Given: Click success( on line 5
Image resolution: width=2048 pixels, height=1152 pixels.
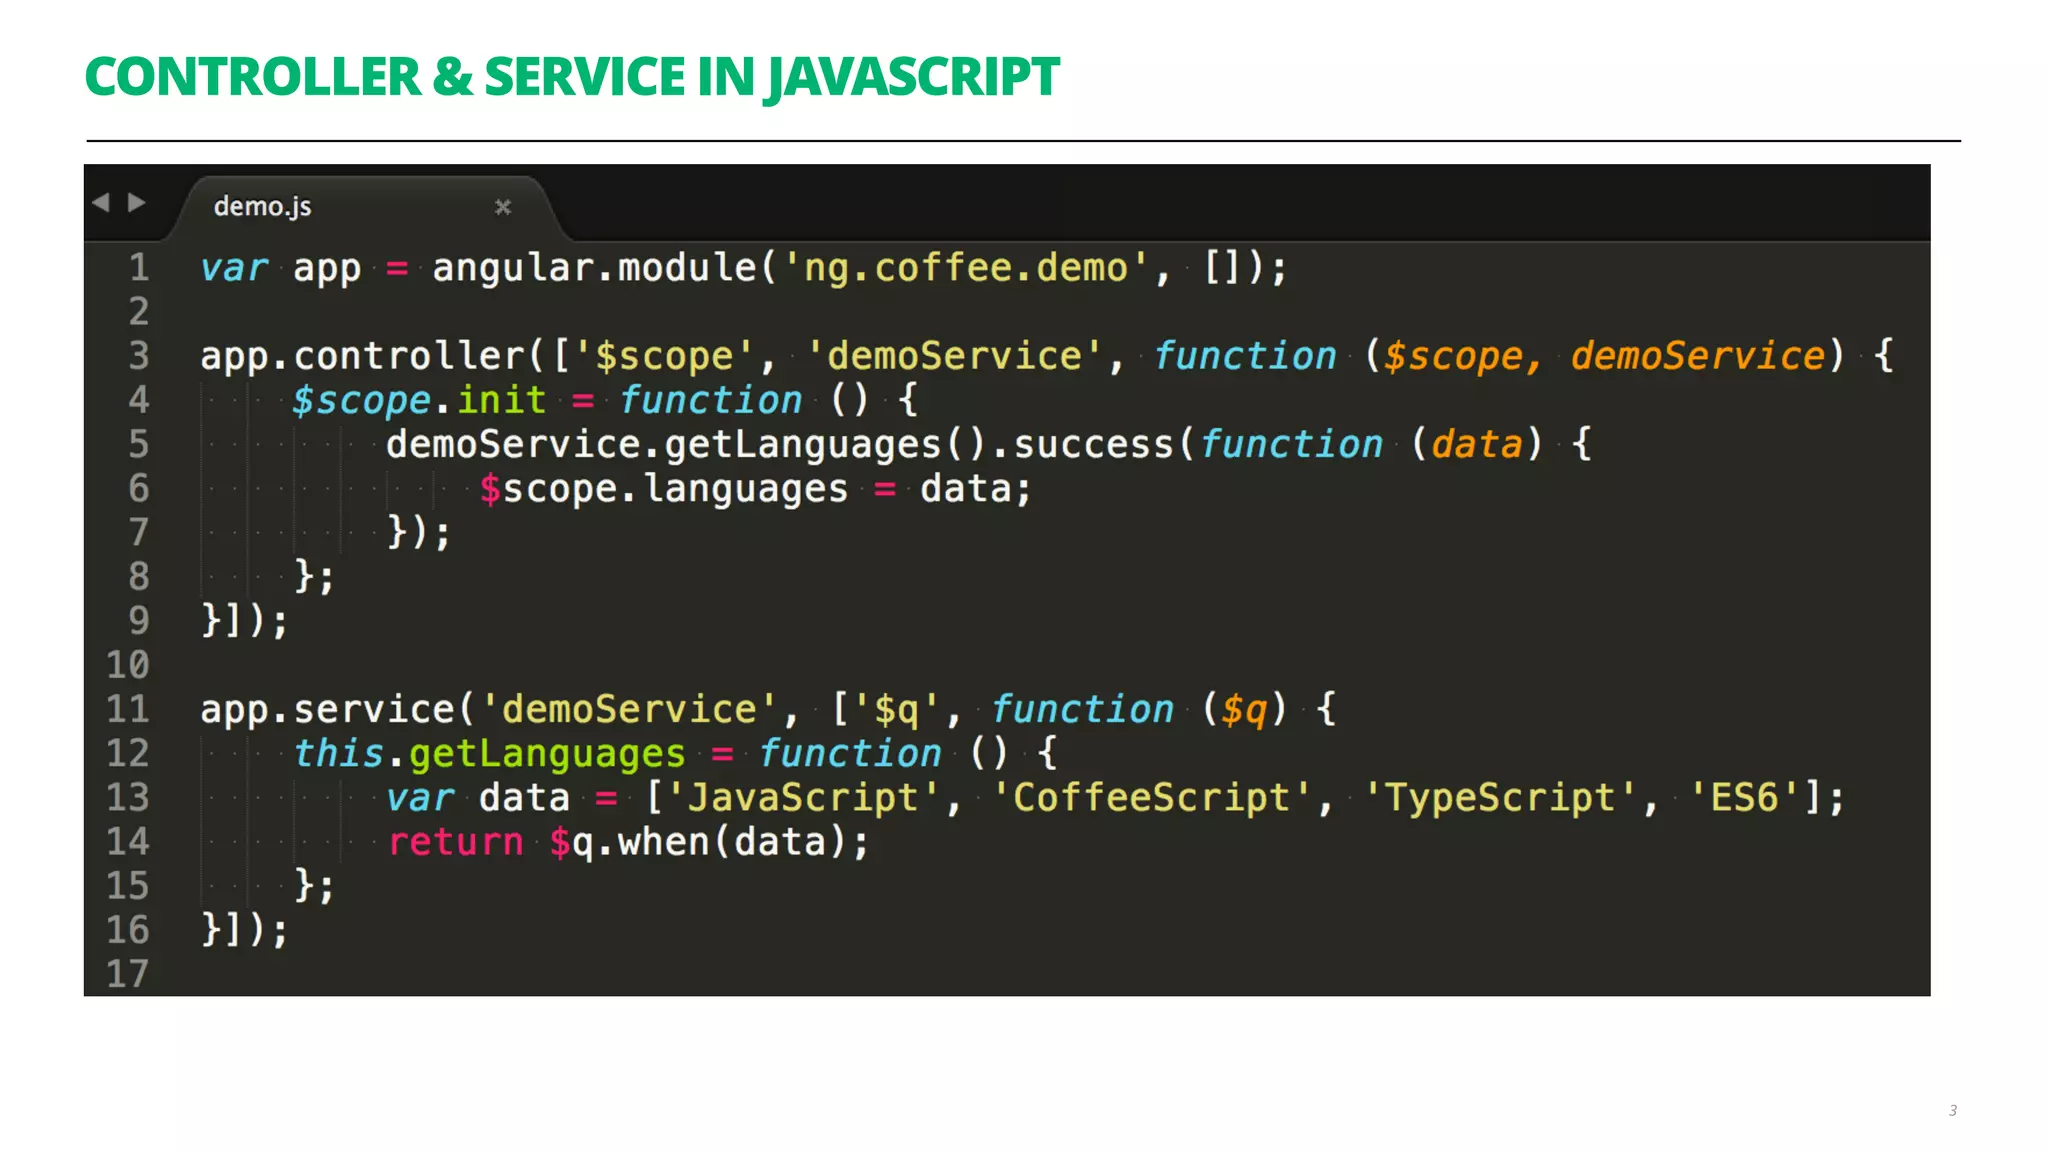Looking at the screenshot, I should 1104,444.
